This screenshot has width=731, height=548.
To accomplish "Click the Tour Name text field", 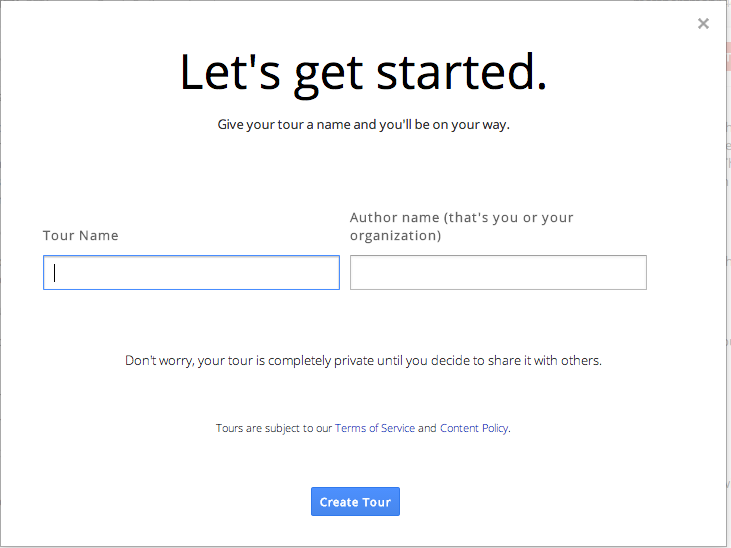I will click(191, 273).
